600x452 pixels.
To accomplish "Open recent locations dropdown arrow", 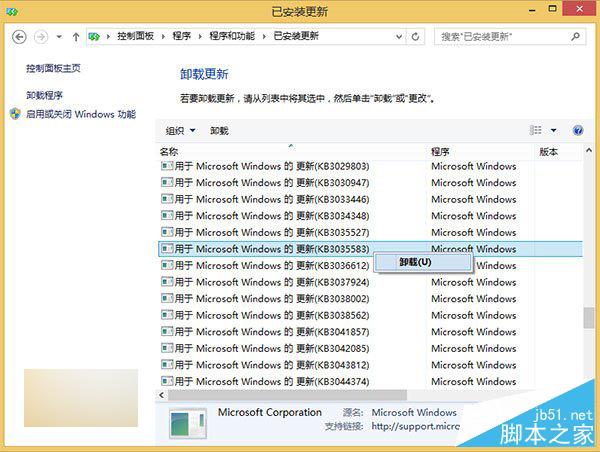I will click(x=59, y=37).
